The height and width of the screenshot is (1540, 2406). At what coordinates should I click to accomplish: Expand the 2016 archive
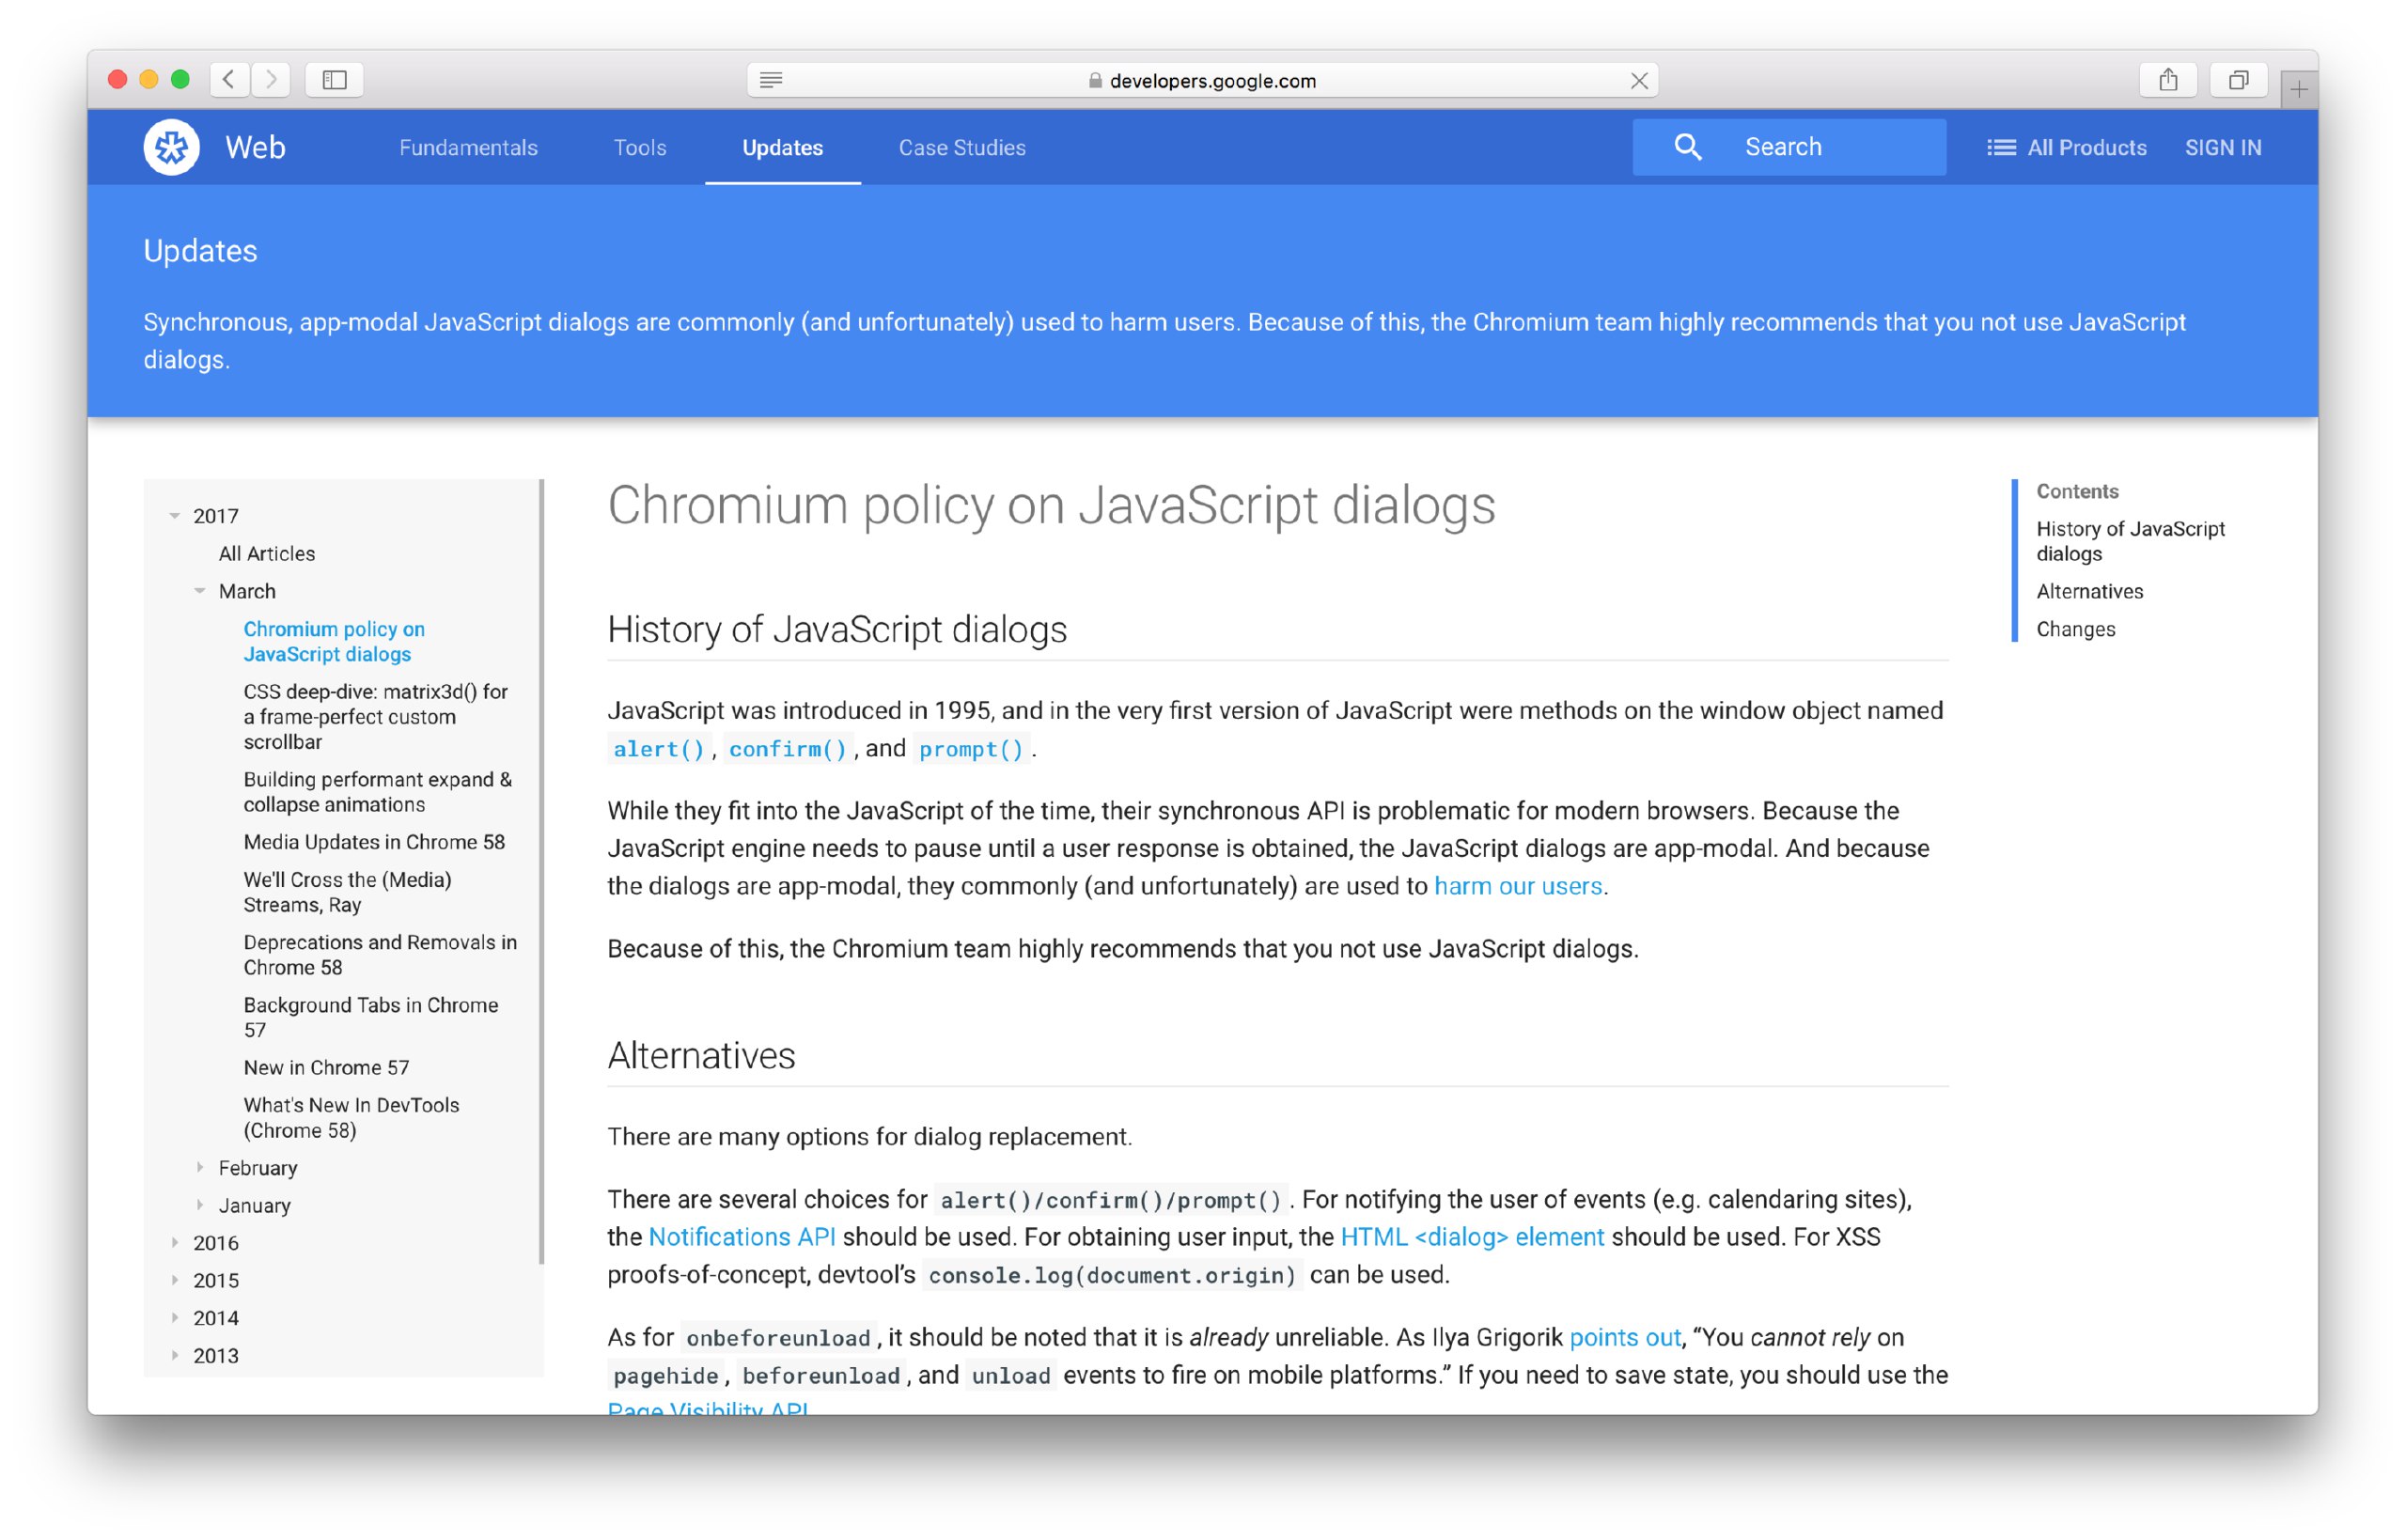(175, 1242)
